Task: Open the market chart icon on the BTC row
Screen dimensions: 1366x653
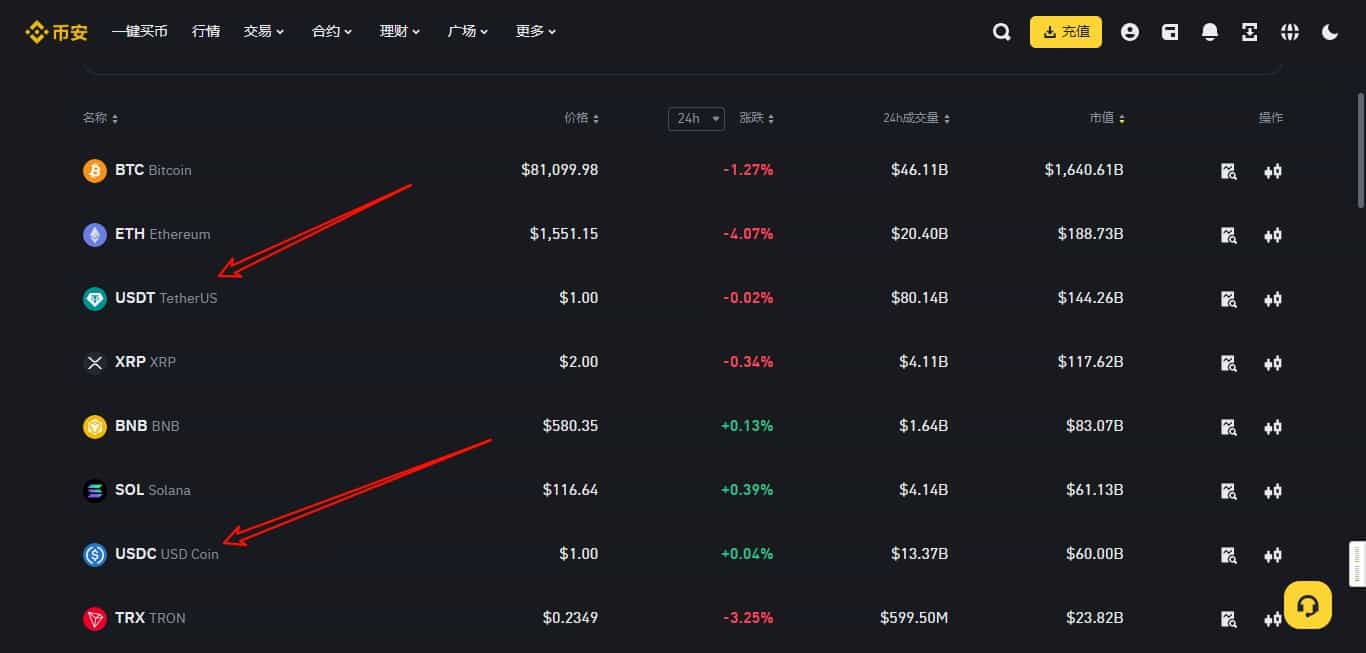Action: point(1228,170)
